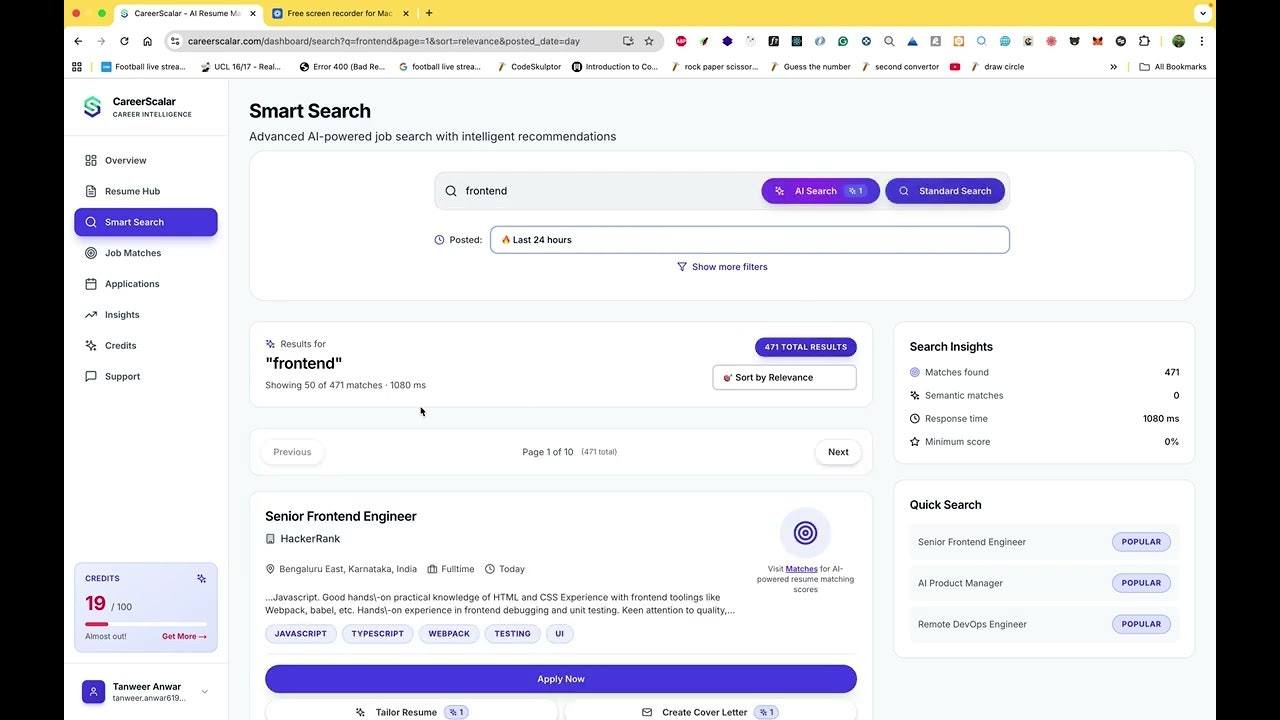Click the credits progress bar
Image resolution: width=1280 pixels, height=720 pixels.
tap(145, 622)
